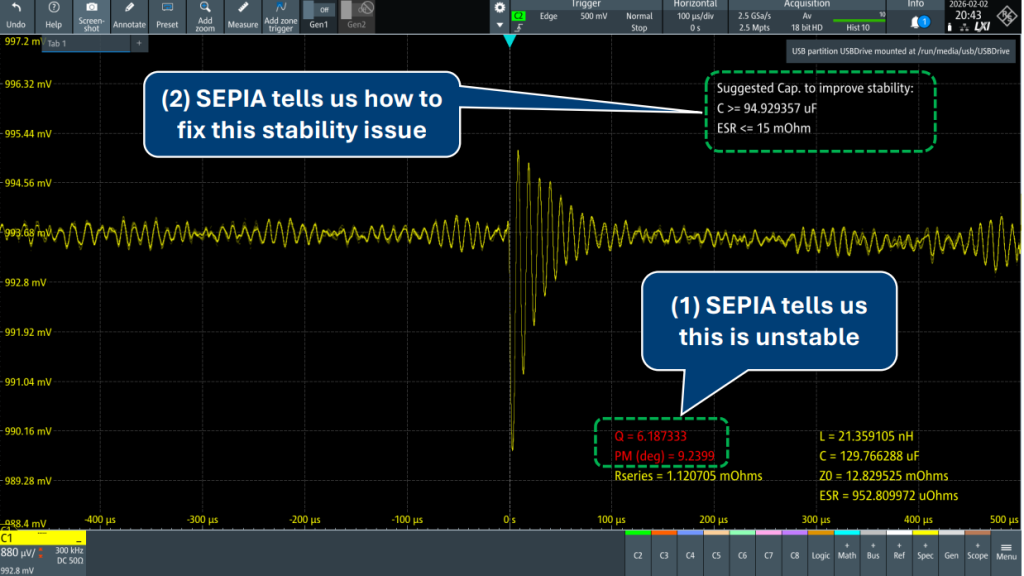Enable channel C4
Viewport: 1024px width, 576px height.
point(690,552)
